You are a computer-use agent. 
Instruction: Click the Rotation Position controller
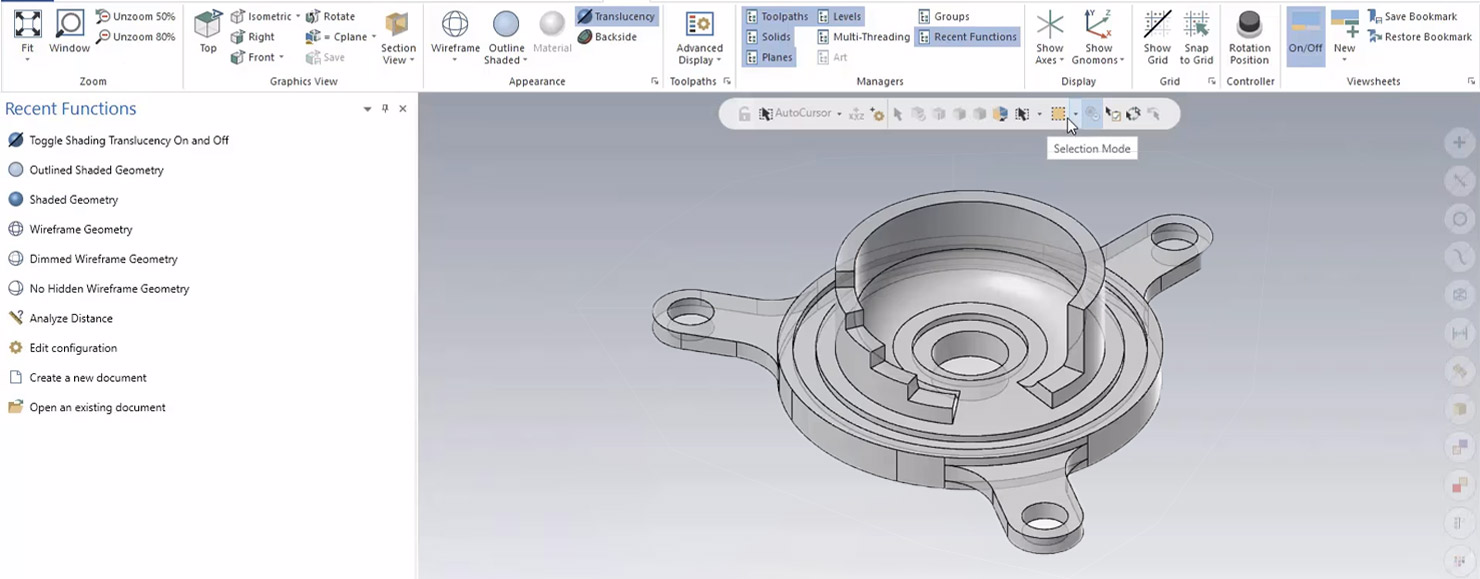pos(1249,25)
